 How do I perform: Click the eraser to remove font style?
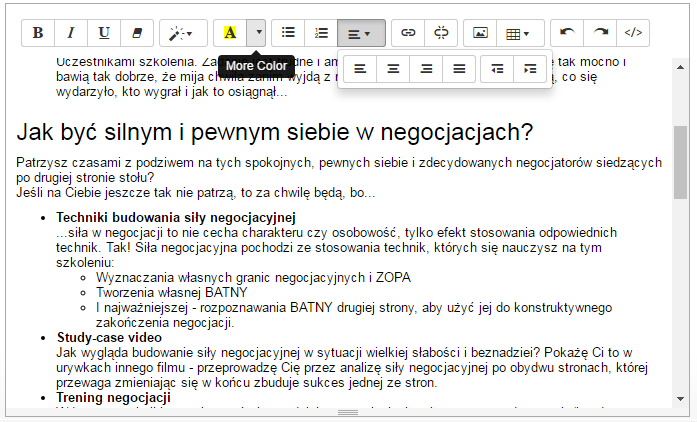(137, 33)
